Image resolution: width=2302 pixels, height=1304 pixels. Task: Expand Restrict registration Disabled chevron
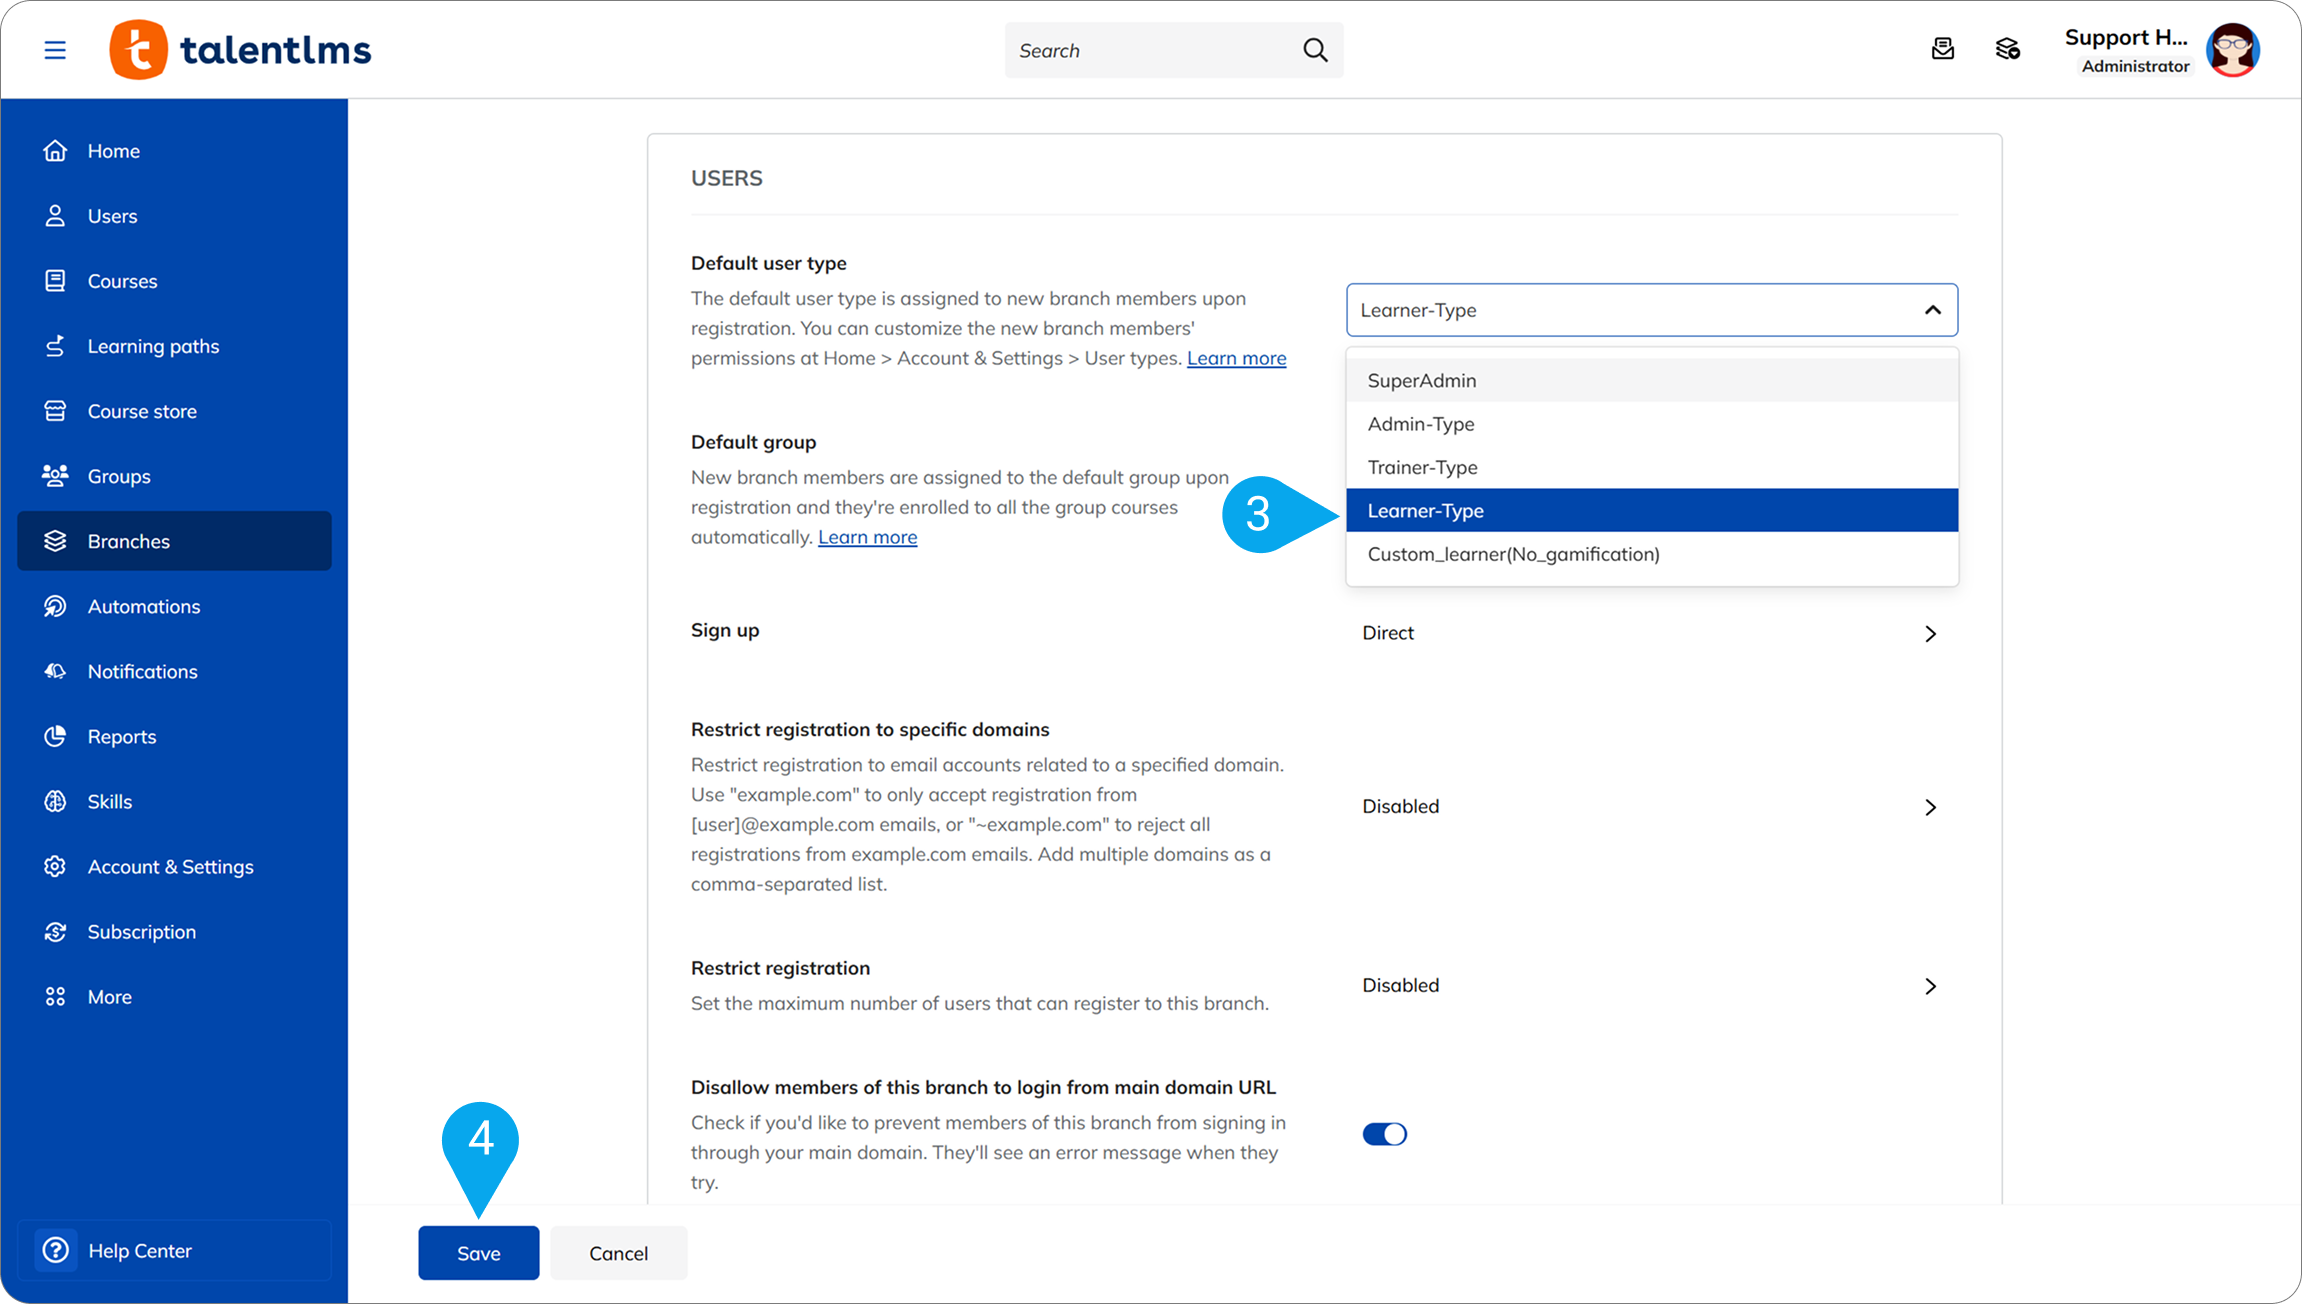click(1930, 986)
